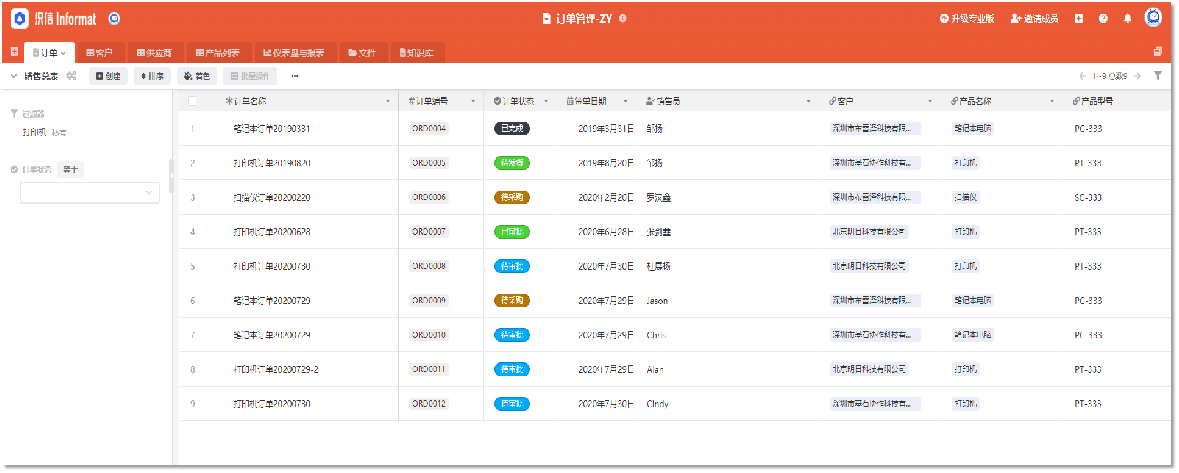Screen dimensions: 1179x473
Task: Click the plus-square icon in top header
Action: coord(1079,19)
